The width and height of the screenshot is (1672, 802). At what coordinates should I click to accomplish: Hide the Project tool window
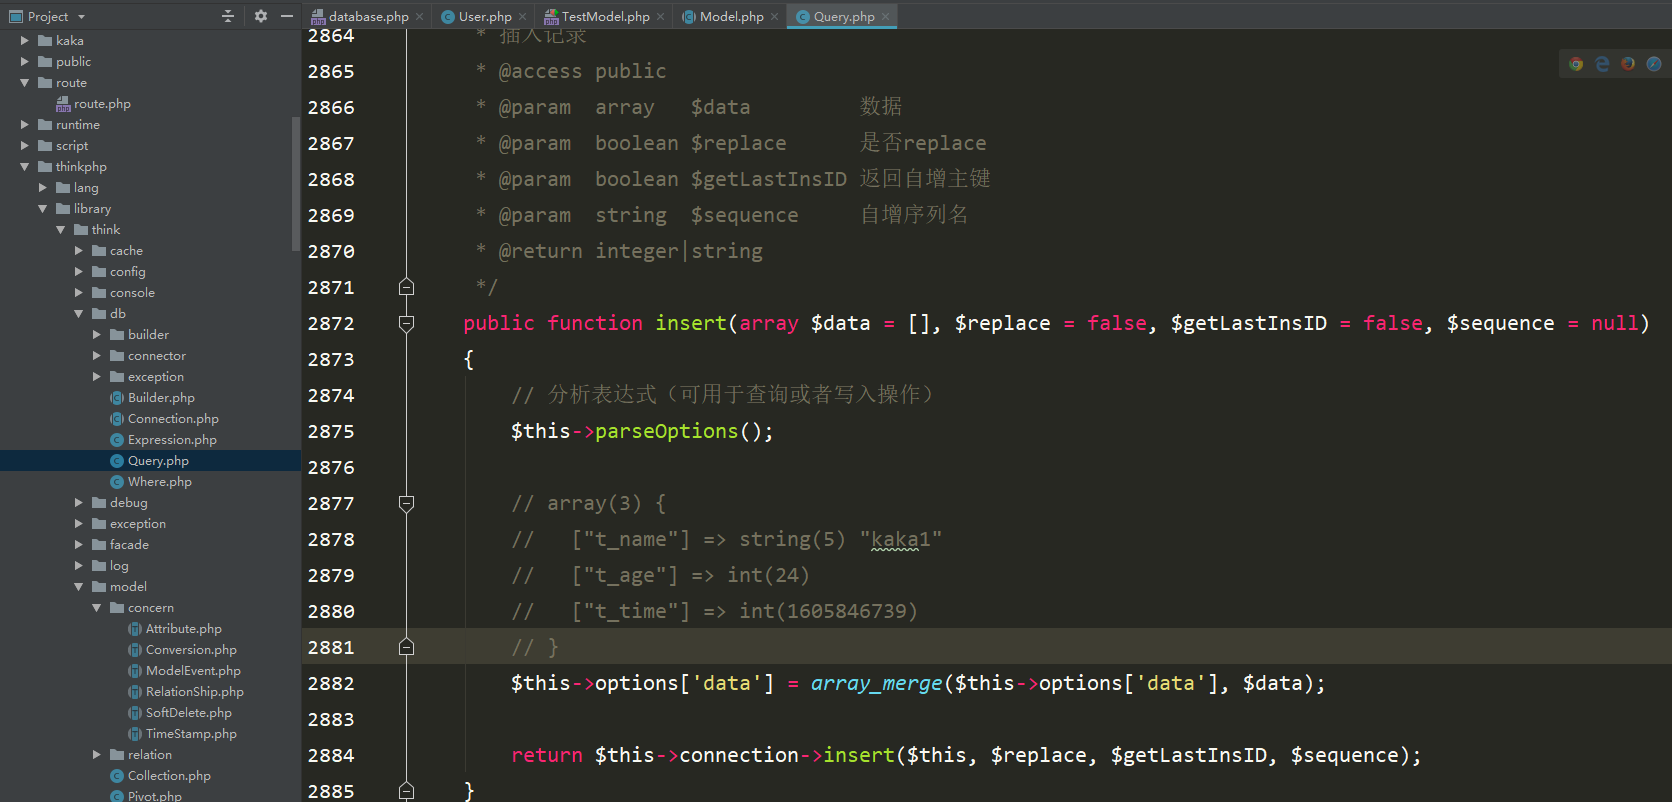pyautogui.click(x=287, y=16)
